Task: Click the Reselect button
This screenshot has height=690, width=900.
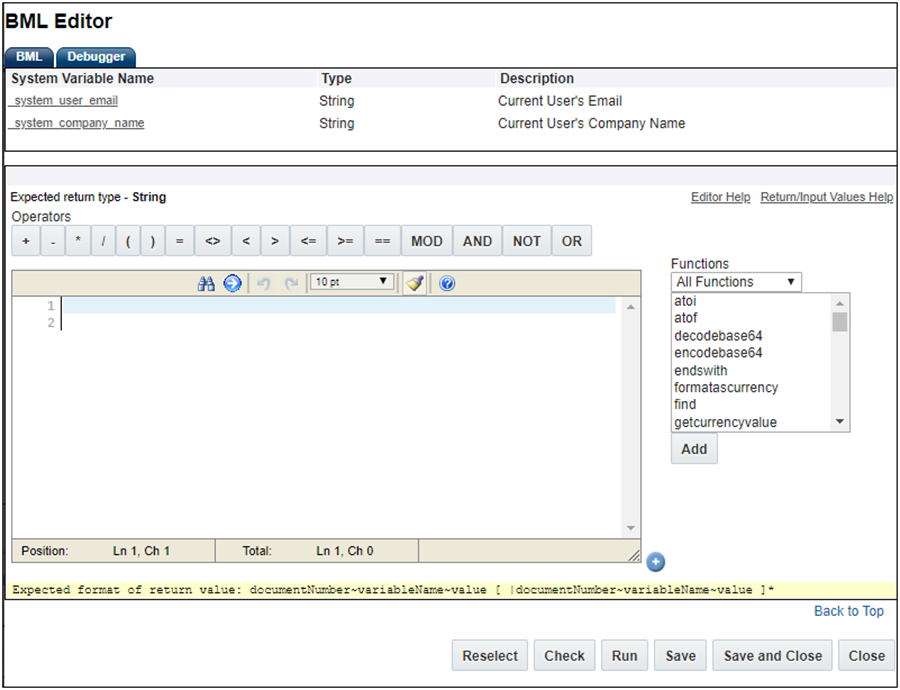Action: click(490, 656)
